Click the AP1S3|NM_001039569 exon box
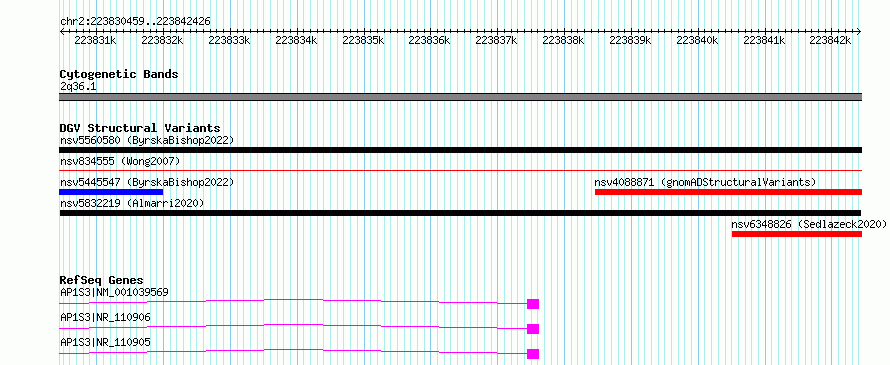This screenshot has width=890, height=365. click(x=532, y=304)
